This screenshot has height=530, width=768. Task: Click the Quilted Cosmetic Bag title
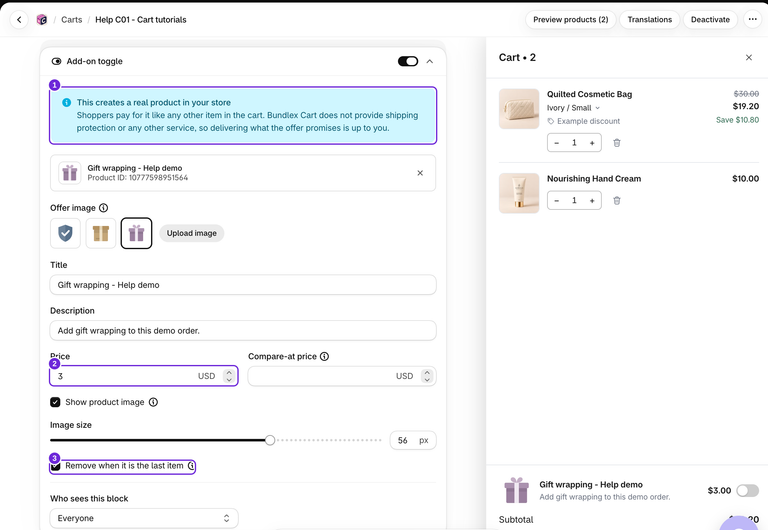click(x=589, y=94)
